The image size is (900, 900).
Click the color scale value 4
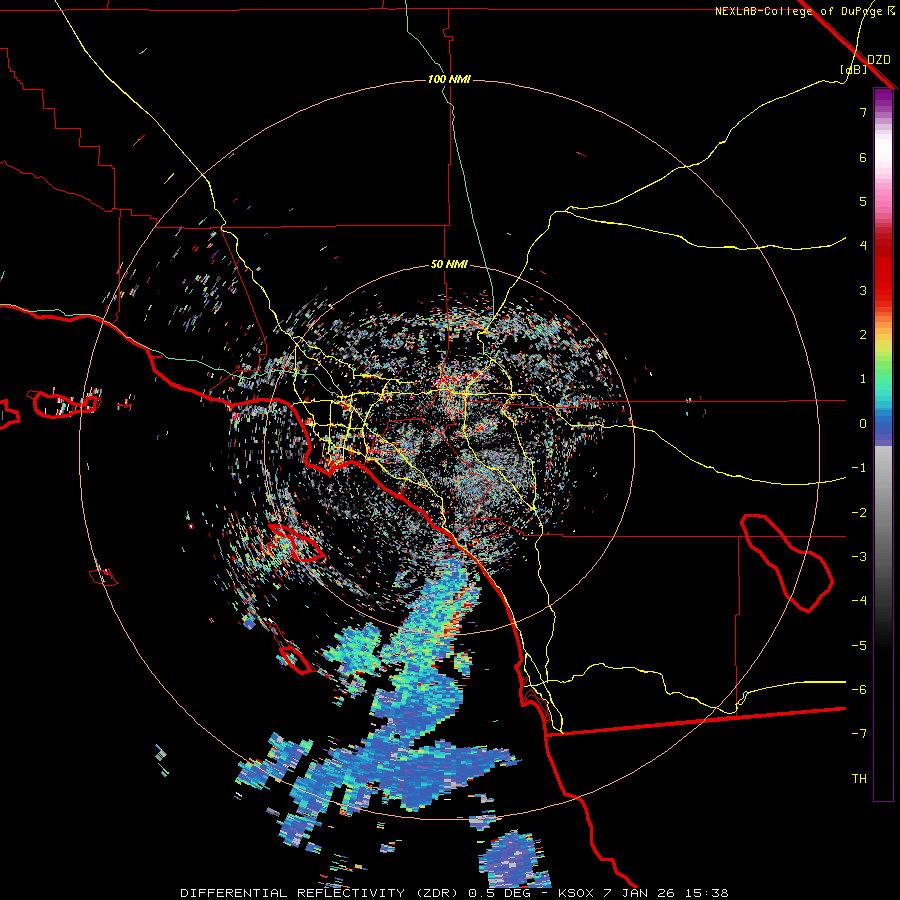tap(863, 246)
